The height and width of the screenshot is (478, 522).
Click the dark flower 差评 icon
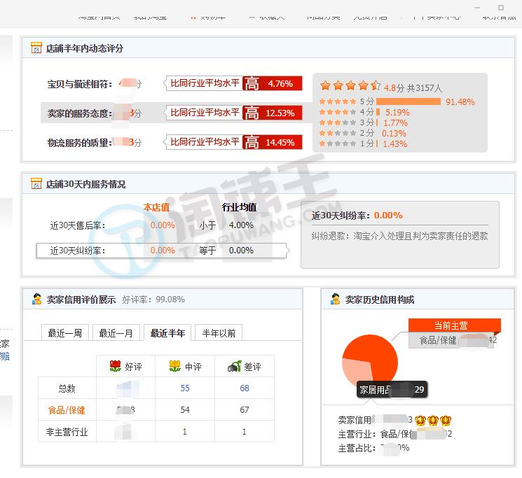click(234, 366)
